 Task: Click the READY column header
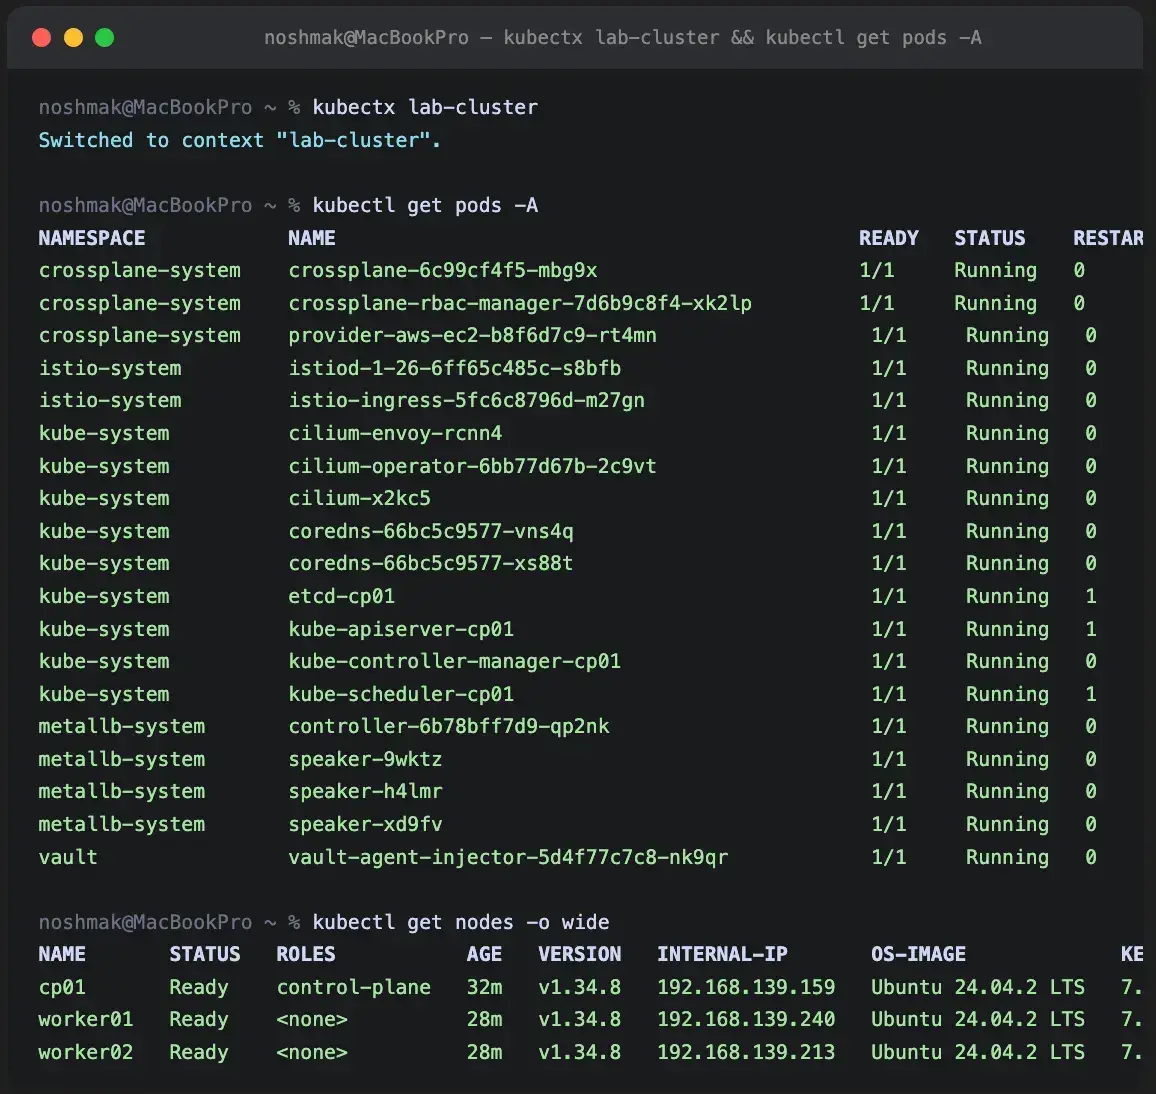tap(888, 238)
